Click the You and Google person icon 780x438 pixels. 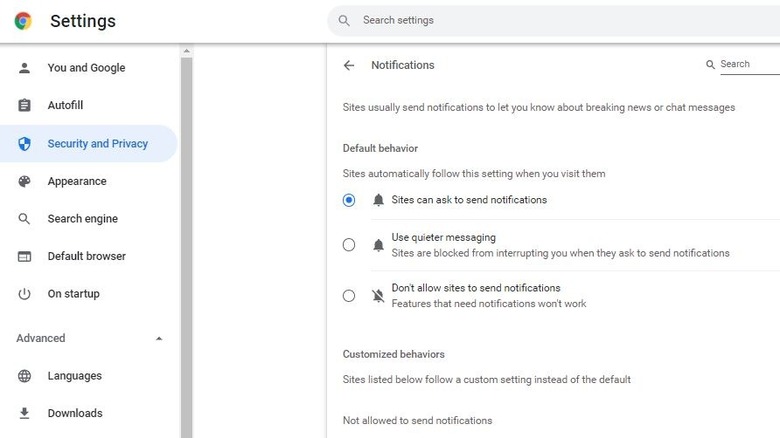pyautogui.click(x=25, y=68)
